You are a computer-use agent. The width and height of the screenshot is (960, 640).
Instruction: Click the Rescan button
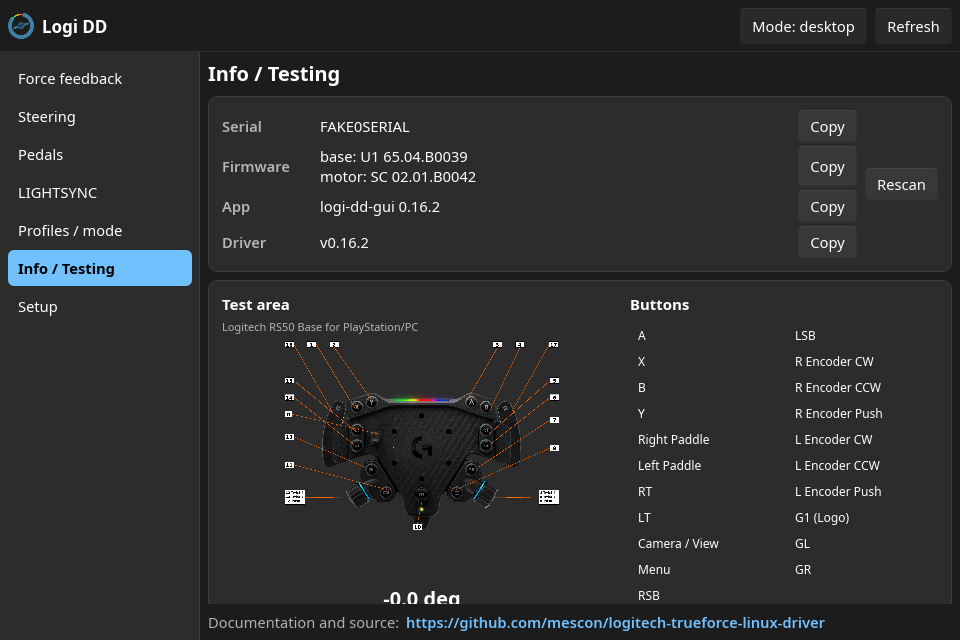[x=901, y=184]
